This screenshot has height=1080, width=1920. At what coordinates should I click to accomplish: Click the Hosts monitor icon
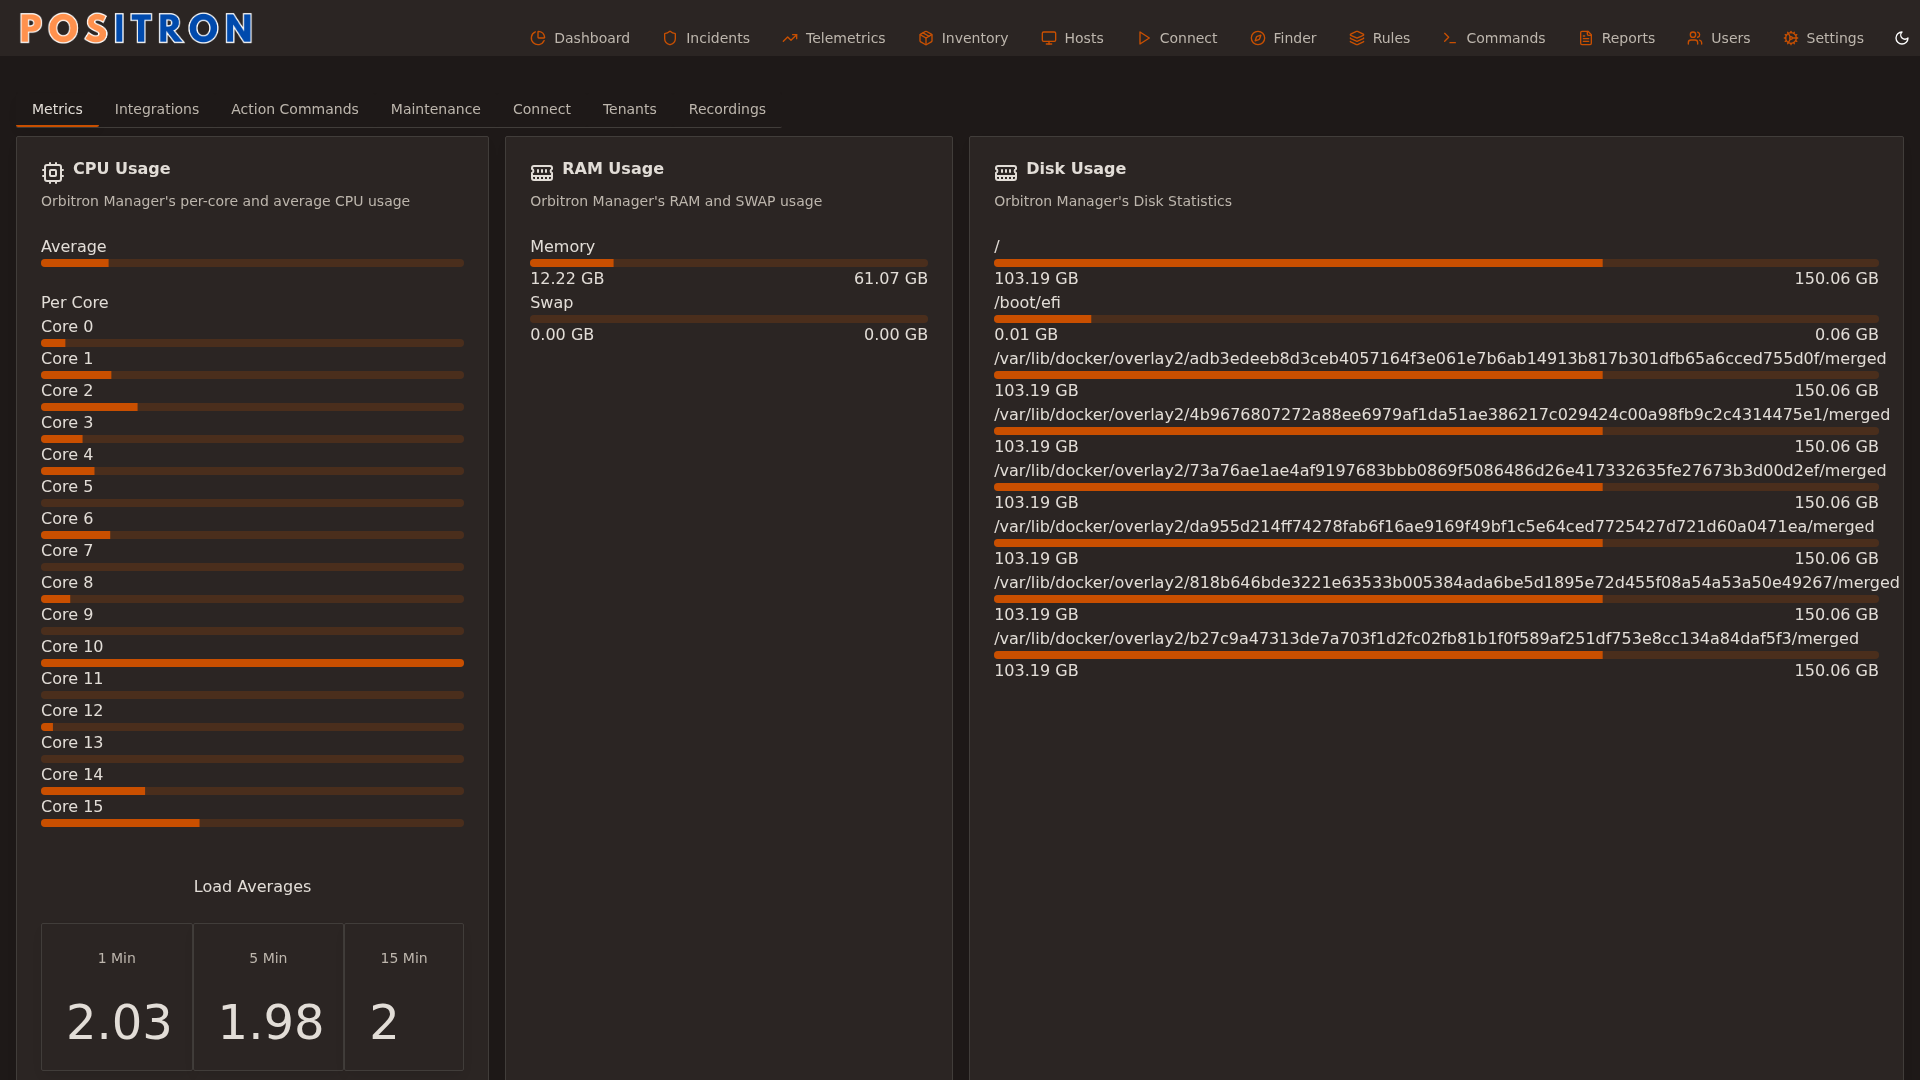(1049, 38)
